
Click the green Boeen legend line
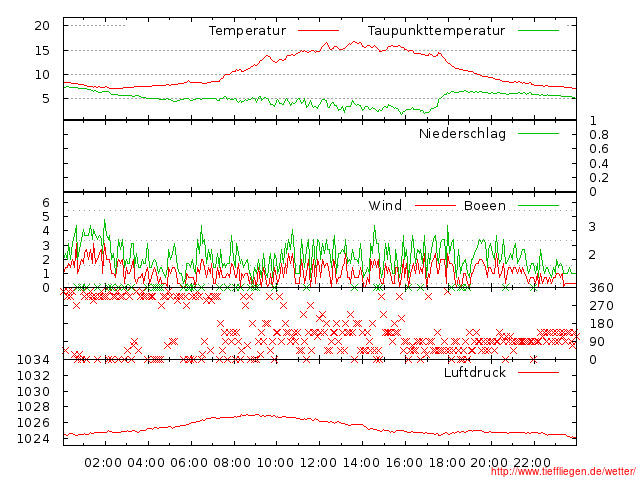point(538,205)
